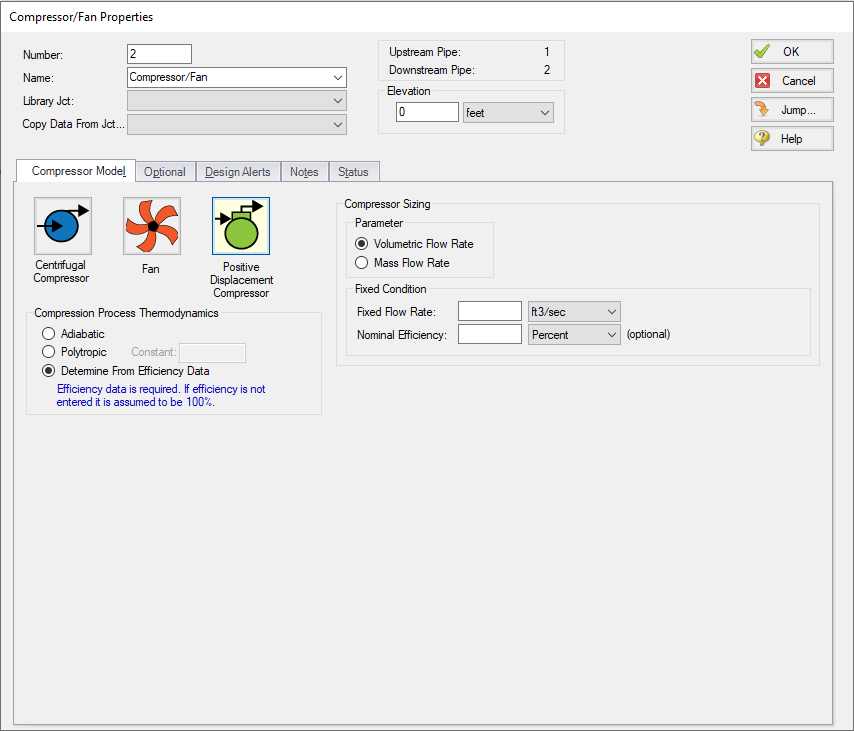Select the Polytropic radio button
854x731 pixels.
tap(48, 352)
